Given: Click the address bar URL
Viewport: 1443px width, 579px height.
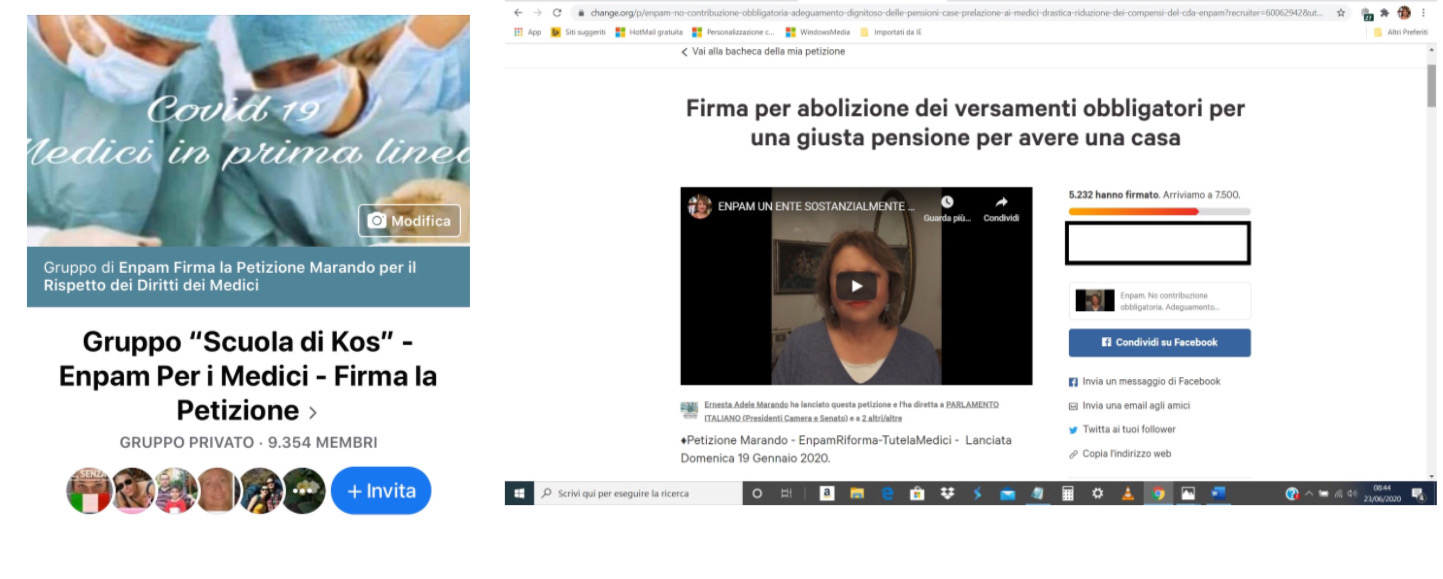Looking at the screenshot, I should coord(955,13).
